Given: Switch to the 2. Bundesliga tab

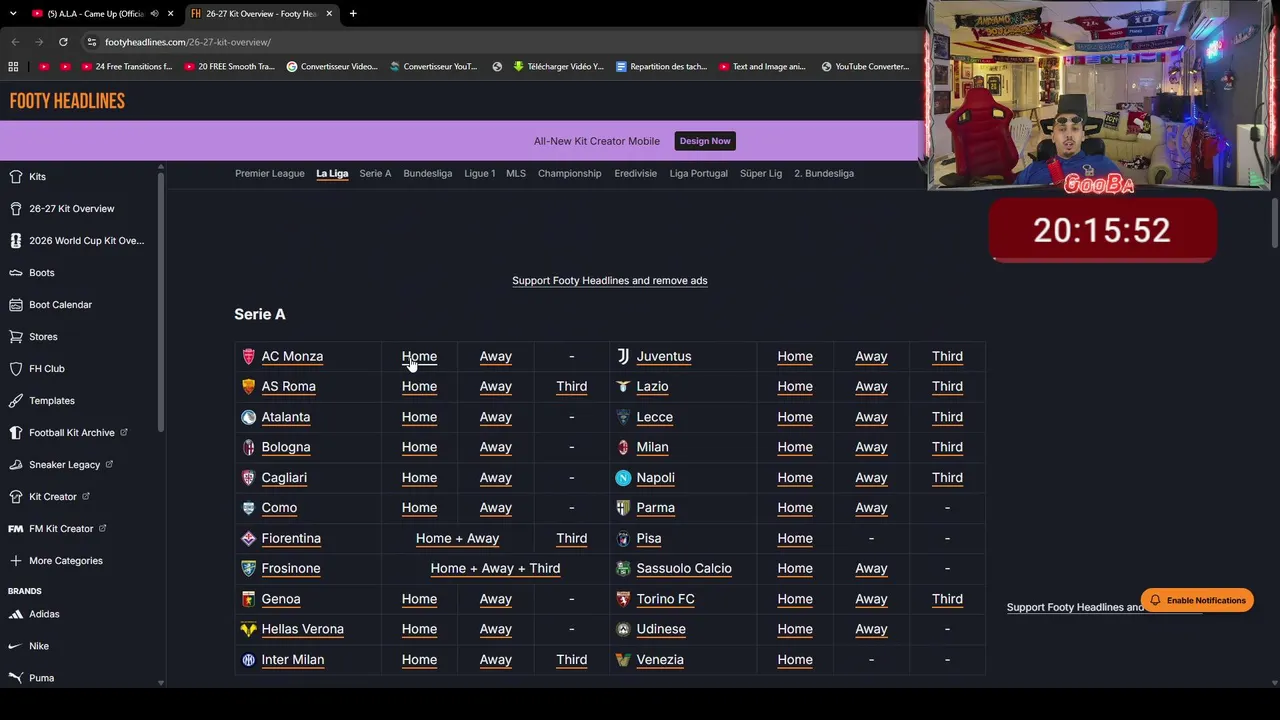Looking at the screenshot, I should click(824, 174).
